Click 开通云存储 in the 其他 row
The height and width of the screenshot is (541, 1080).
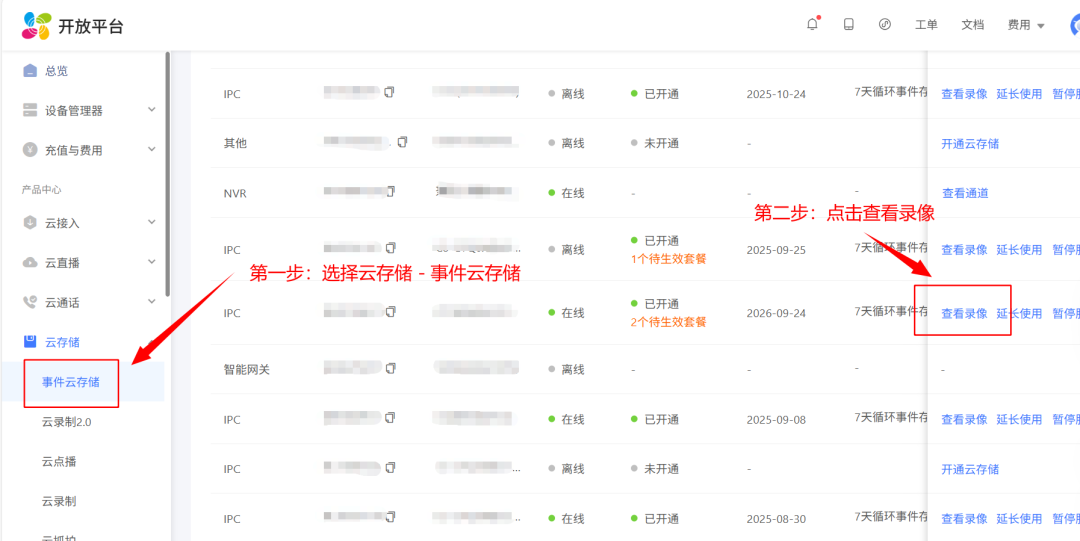[x=970, y=144]
